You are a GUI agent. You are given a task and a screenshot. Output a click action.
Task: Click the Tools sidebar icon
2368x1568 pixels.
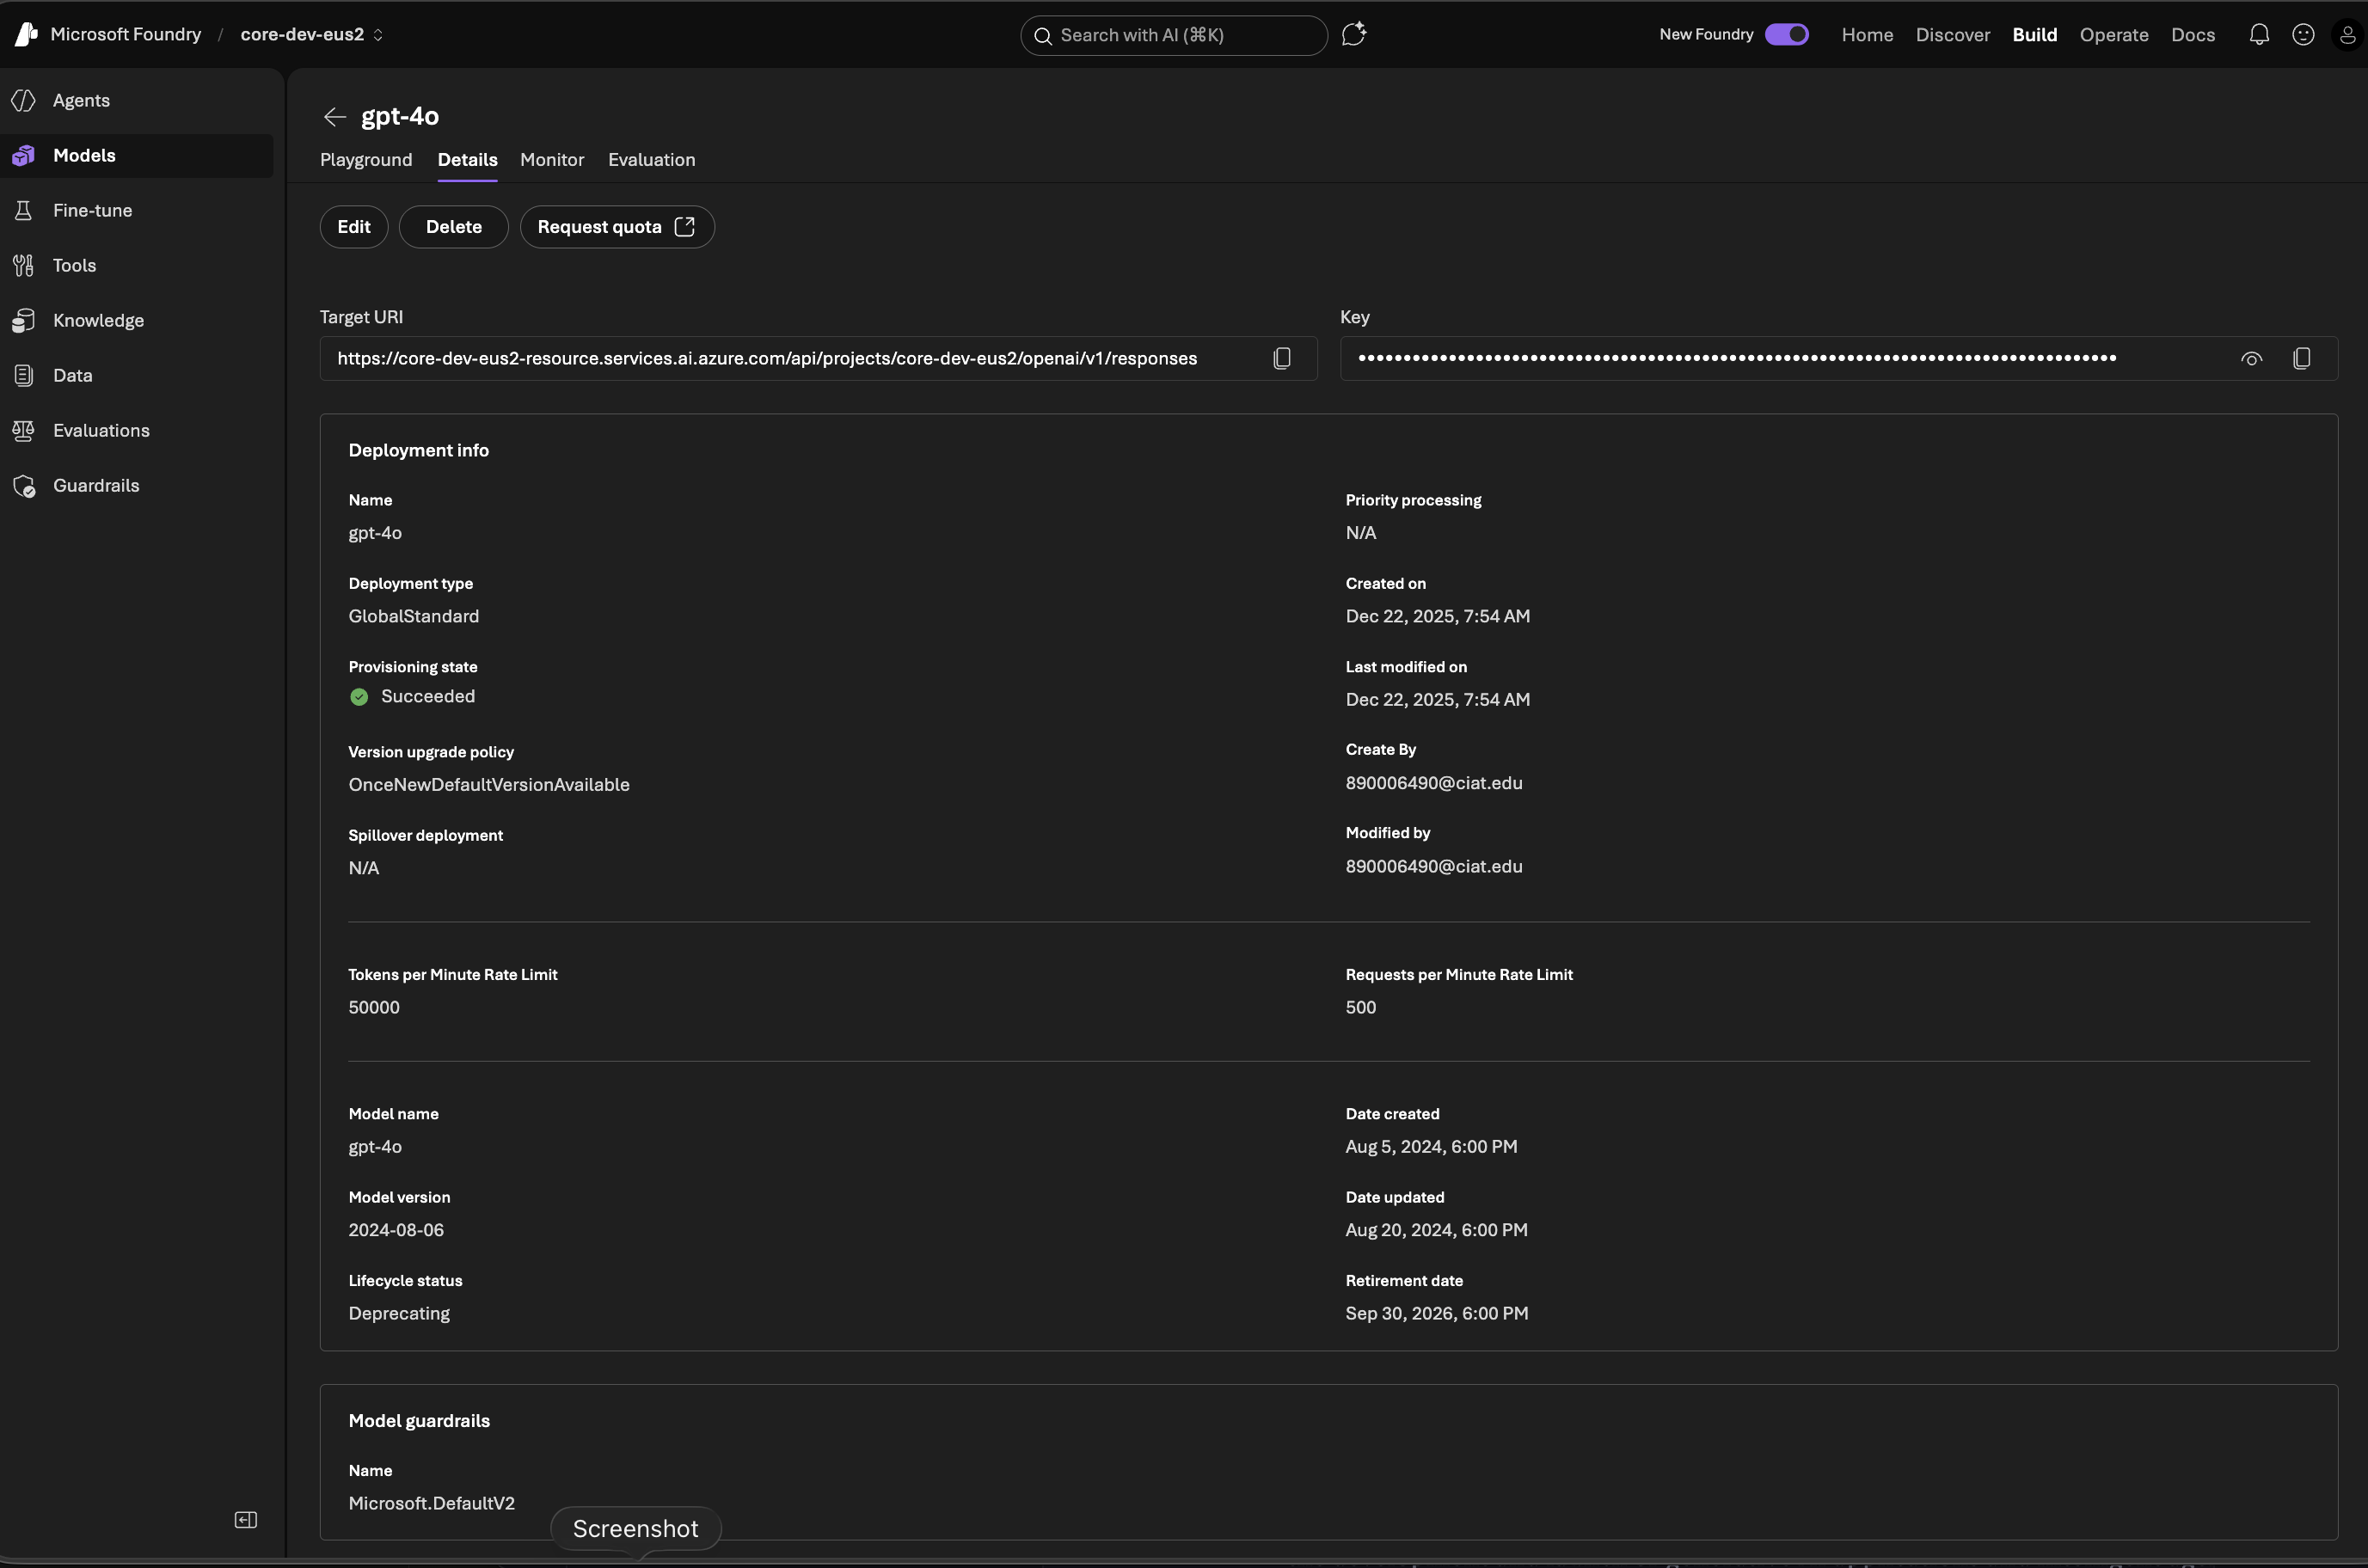(24, 266)
